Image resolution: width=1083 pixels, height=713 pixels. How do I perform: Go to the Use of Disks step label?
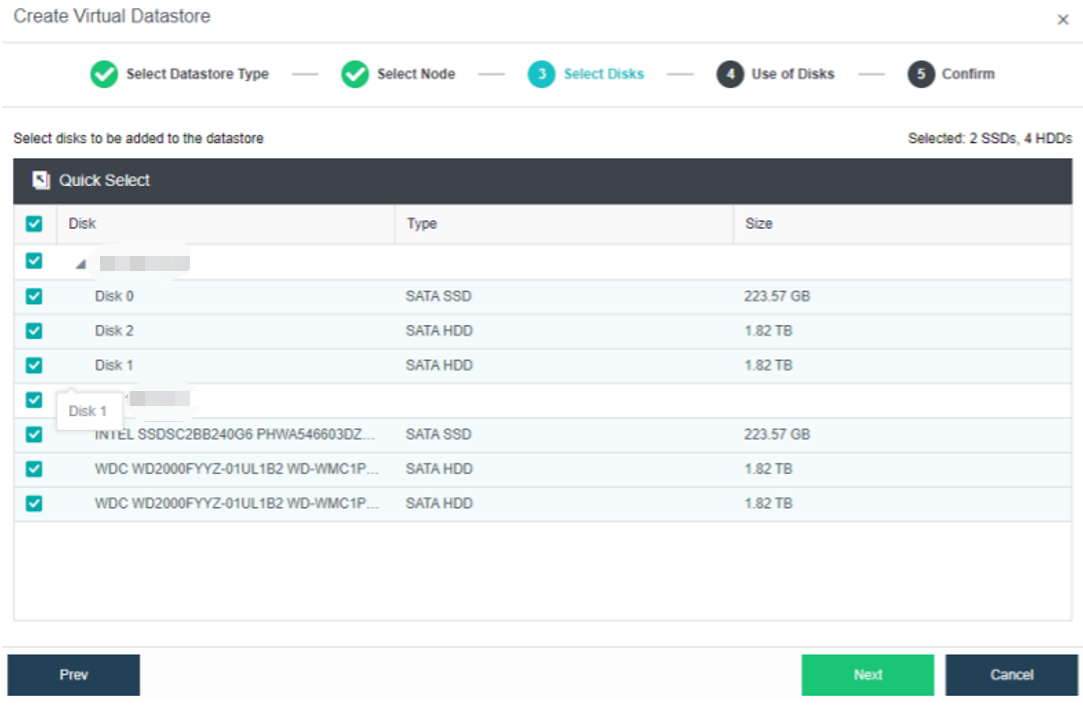[x=792, y=74]
